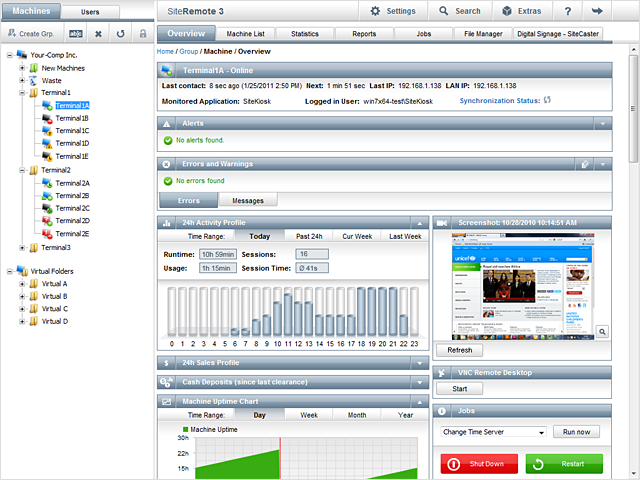Expand the Terminal3 group in the tree
Viewport: 640px width, 480px height.
22,247
